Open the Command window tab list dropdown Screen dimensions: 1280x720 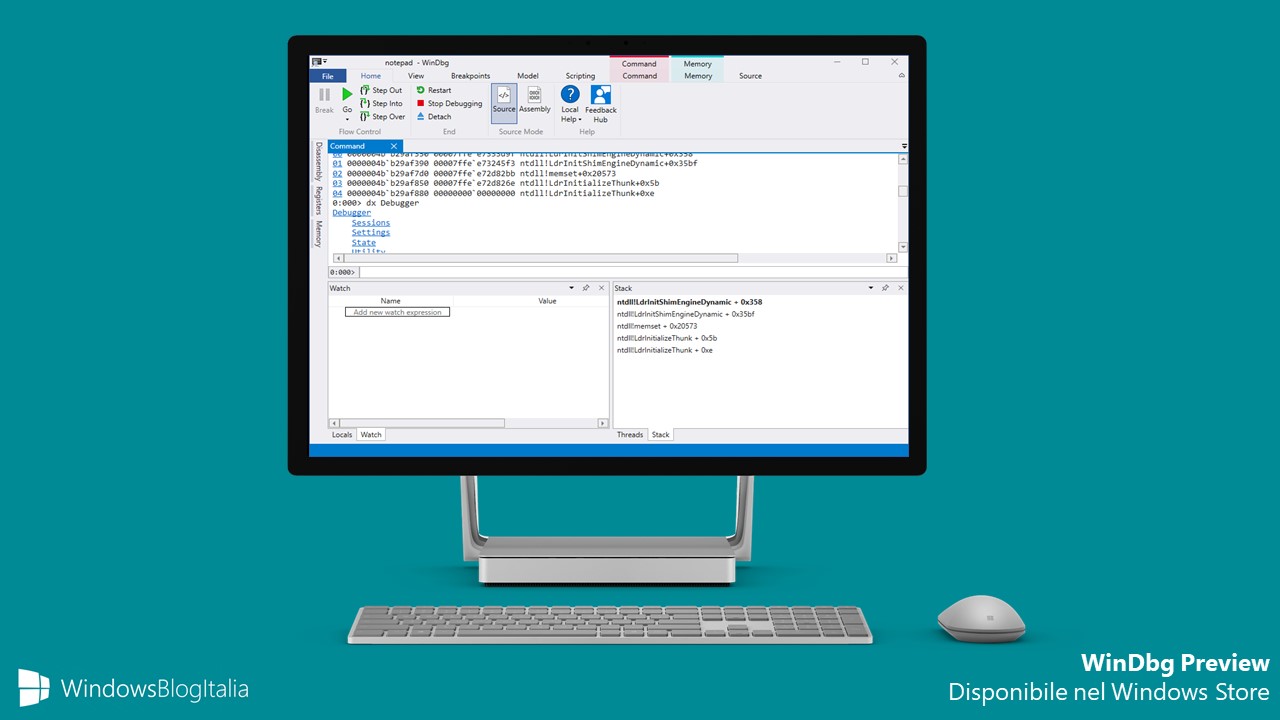904,146
